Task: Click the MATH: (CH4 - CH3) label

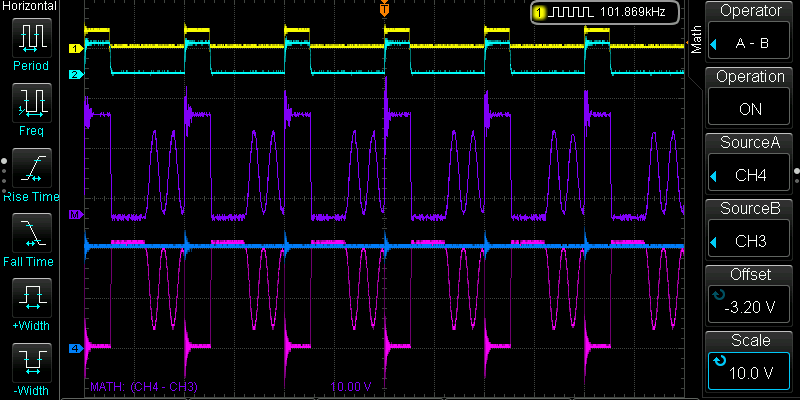Action: (144, 386)
